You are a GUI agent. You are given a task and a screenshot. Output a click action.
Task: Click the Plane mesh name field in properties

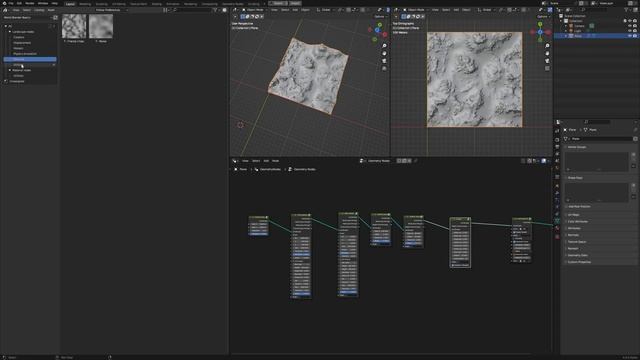point(601,139)
